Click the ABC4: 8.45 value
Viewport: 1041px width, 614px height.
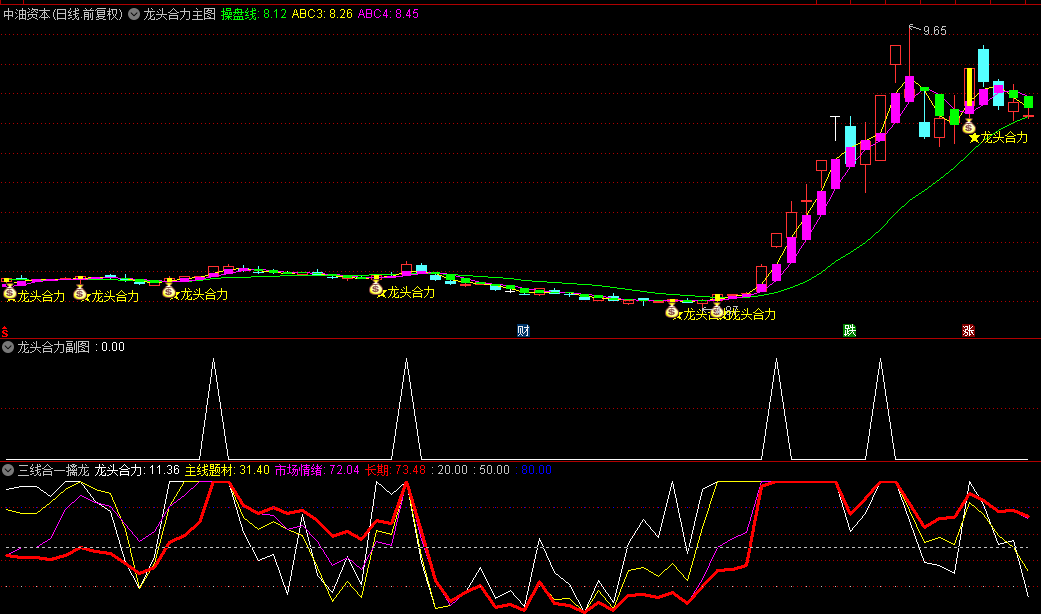pyautogui.click(x=388, y=14)
